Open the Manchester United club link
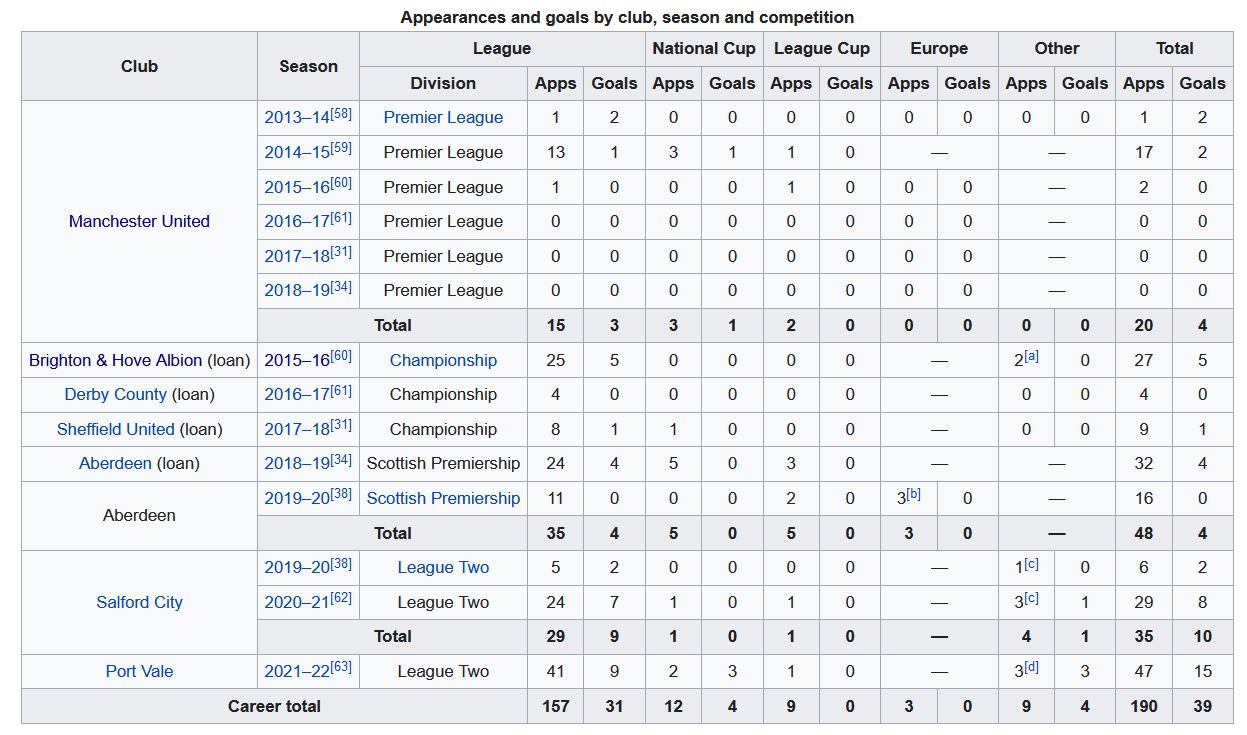The height and width of the screenshot is (735, 1247). coord(139,221)
